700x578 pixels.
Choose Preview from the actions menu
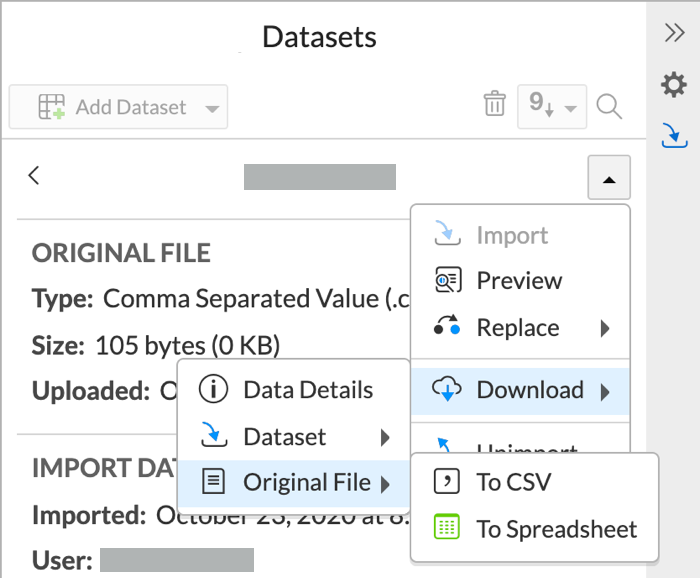[520, 281]
